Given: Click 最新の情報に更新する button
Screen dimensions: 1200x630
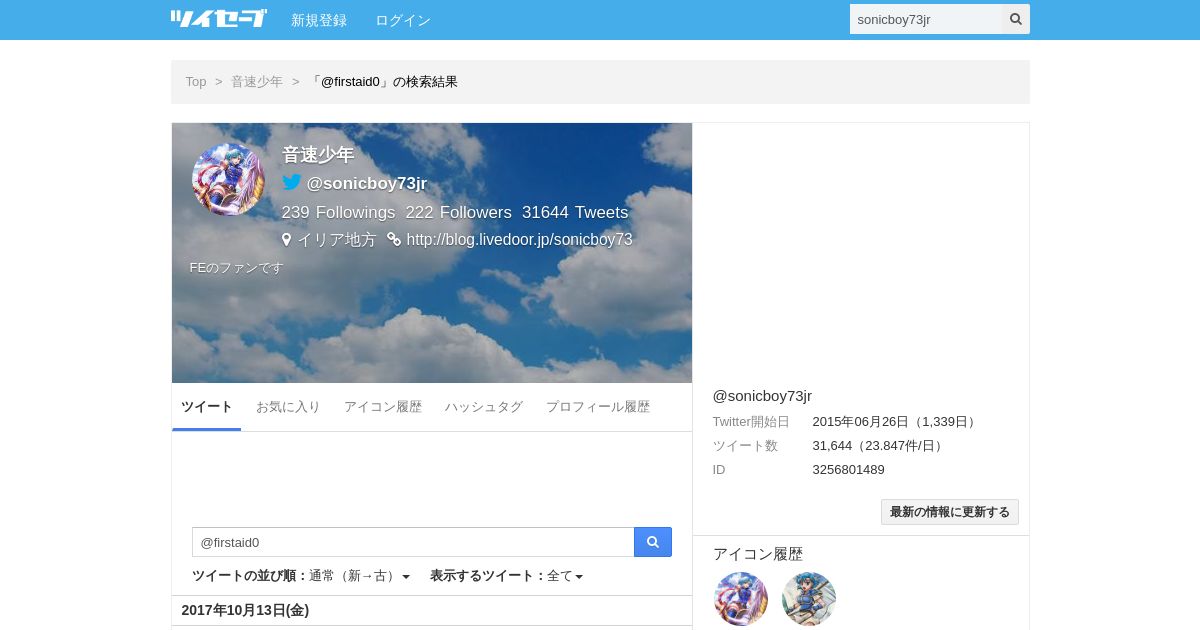Looking at the screenshot, I should pos(950,512).
